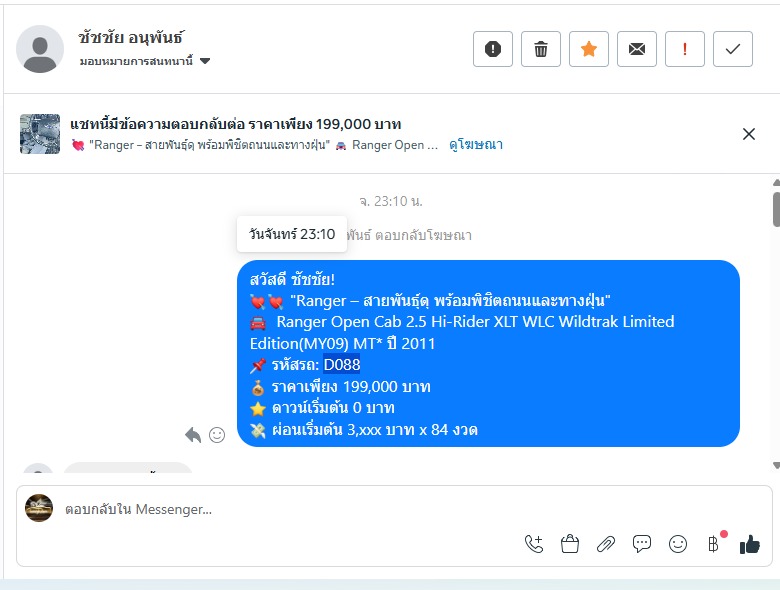
Task: Attach a file using the paperclip icon
Action: click(x=605, y=544)
